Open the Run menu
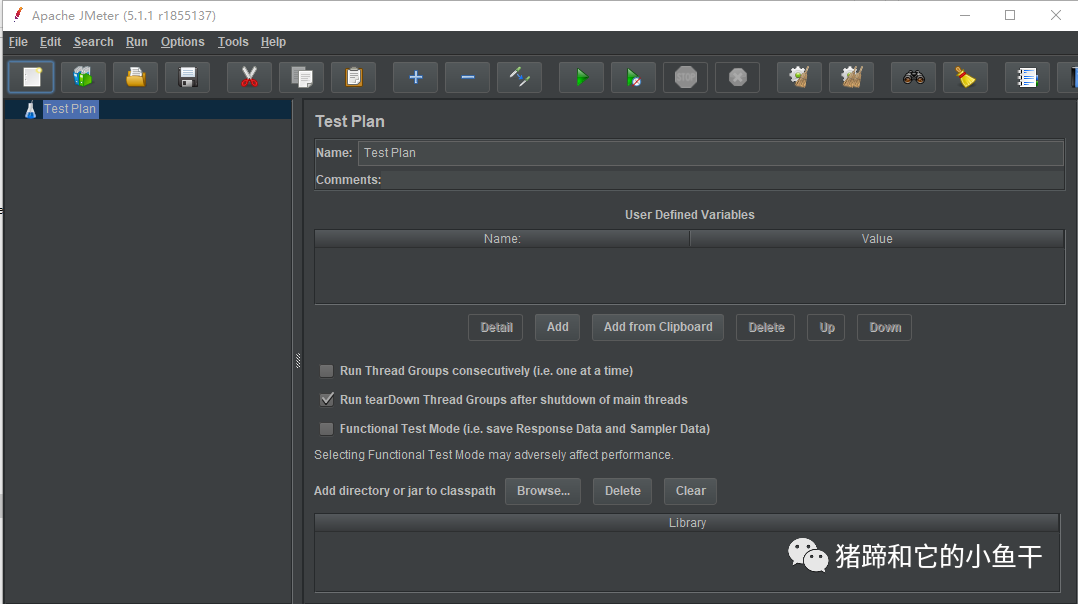1078x604 pixels. tap(137, 42)
